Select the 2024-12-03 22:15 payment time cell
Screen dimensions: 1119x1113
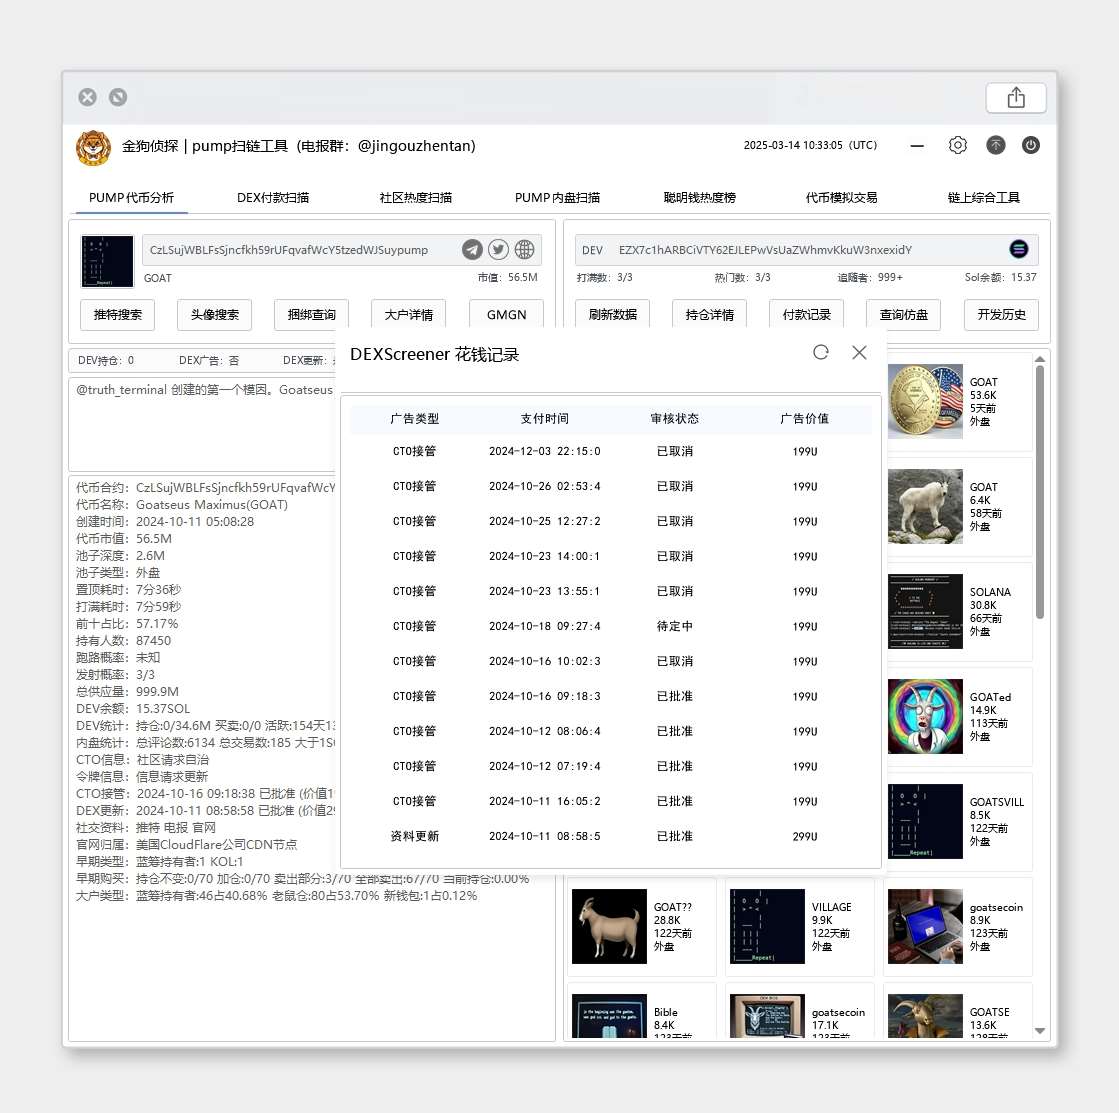coord(545,451)
